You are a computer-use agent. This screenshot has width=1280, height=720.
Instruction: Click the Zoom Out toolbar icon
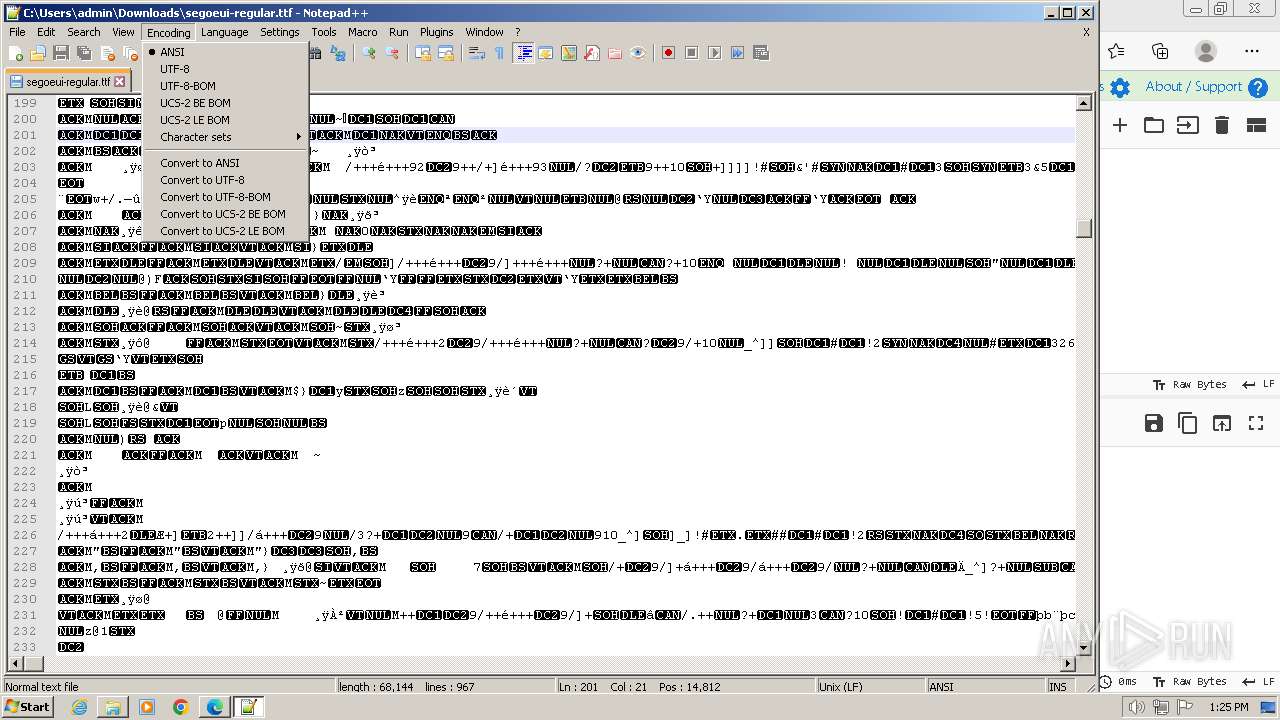tap(392, 53)
